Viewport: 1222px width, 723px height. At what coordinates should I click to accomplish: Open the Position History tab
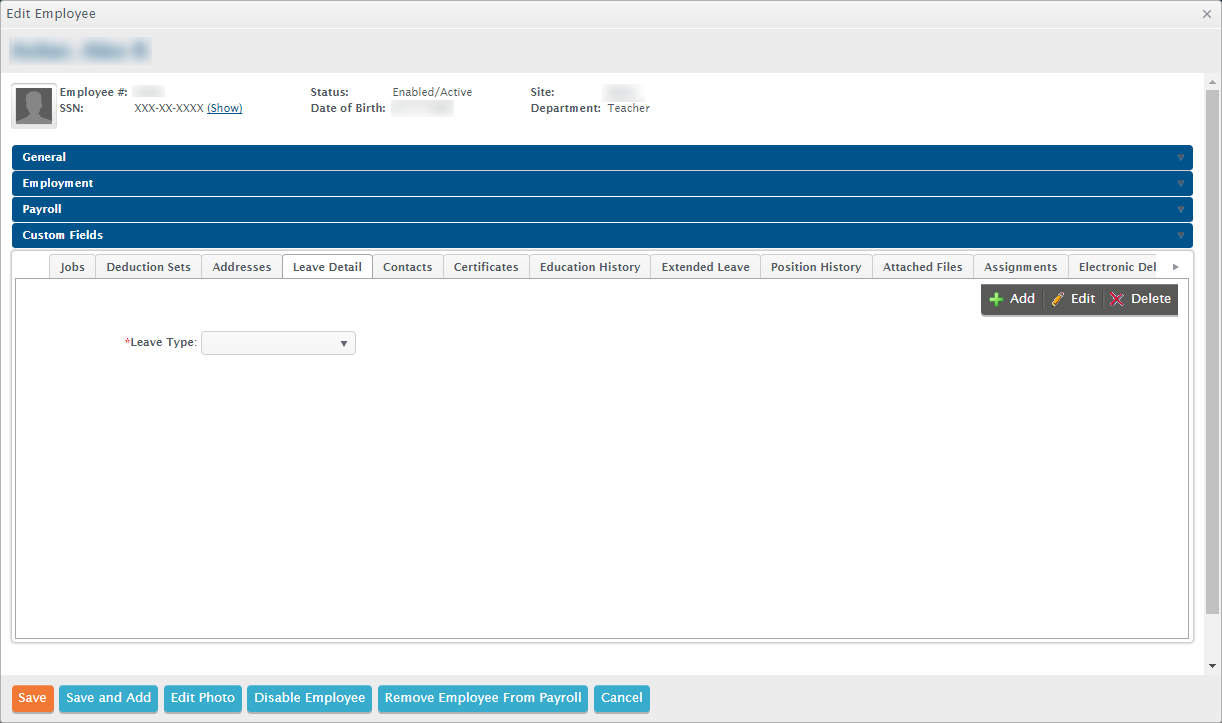pos(815,266)
